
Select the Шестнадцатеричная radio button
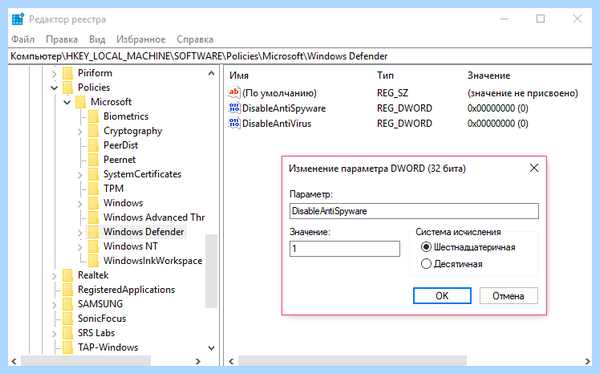click(x=426, y=247)
